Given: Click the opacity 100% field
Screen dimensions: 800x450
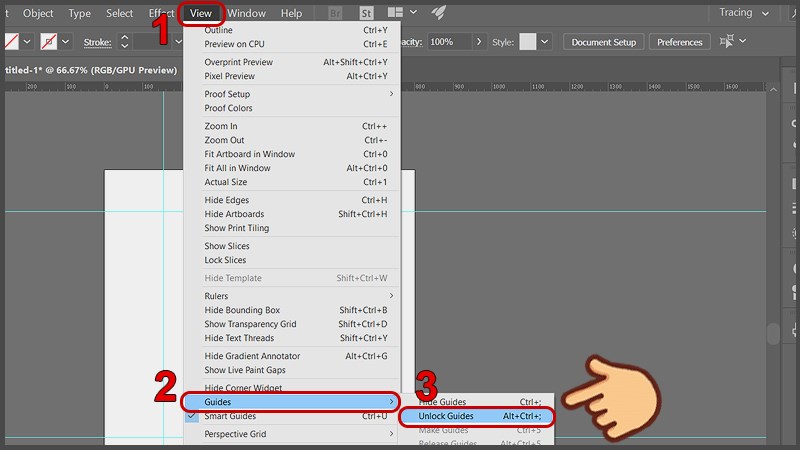Looking at the screenshot, I should 449,42.
